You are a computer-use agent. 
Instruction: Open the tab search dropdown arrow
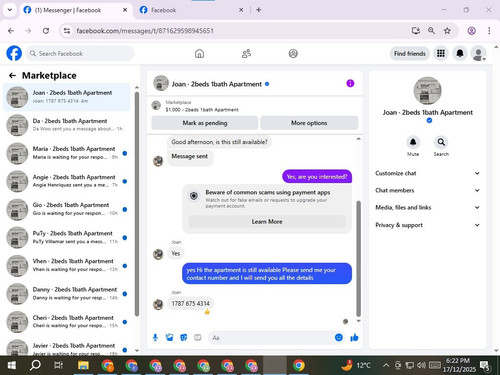point(10,10)
